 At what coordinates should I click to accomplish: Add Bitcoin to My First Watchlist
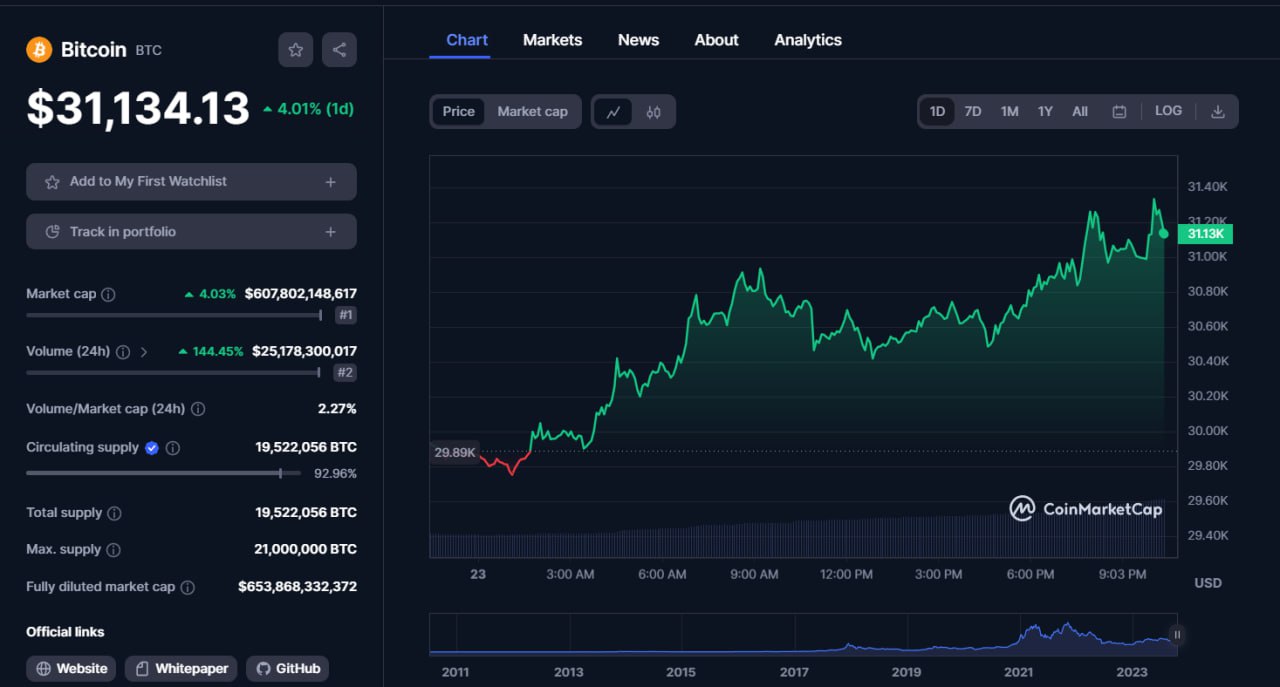[191, 182]
